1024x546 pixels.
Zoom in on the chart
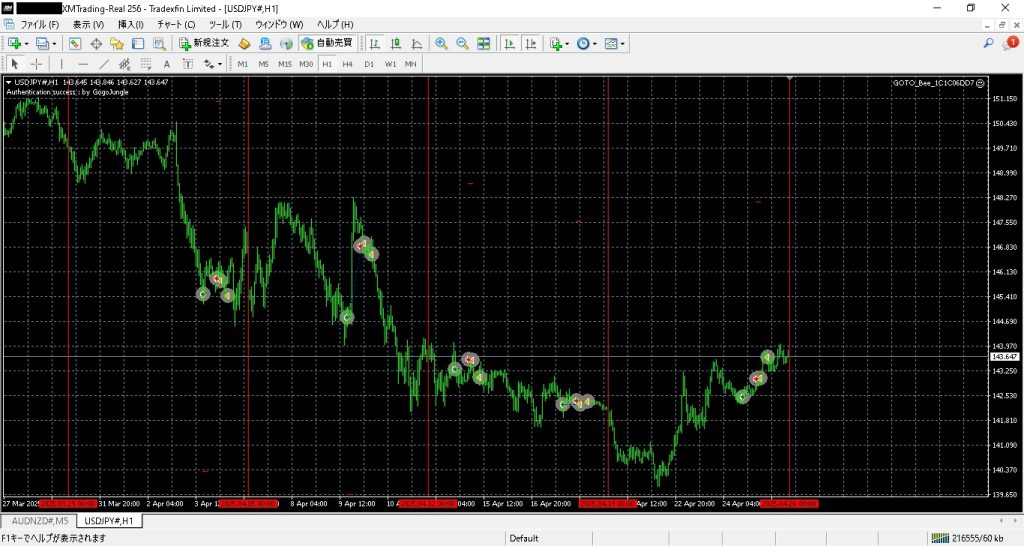tap(441, 43)
